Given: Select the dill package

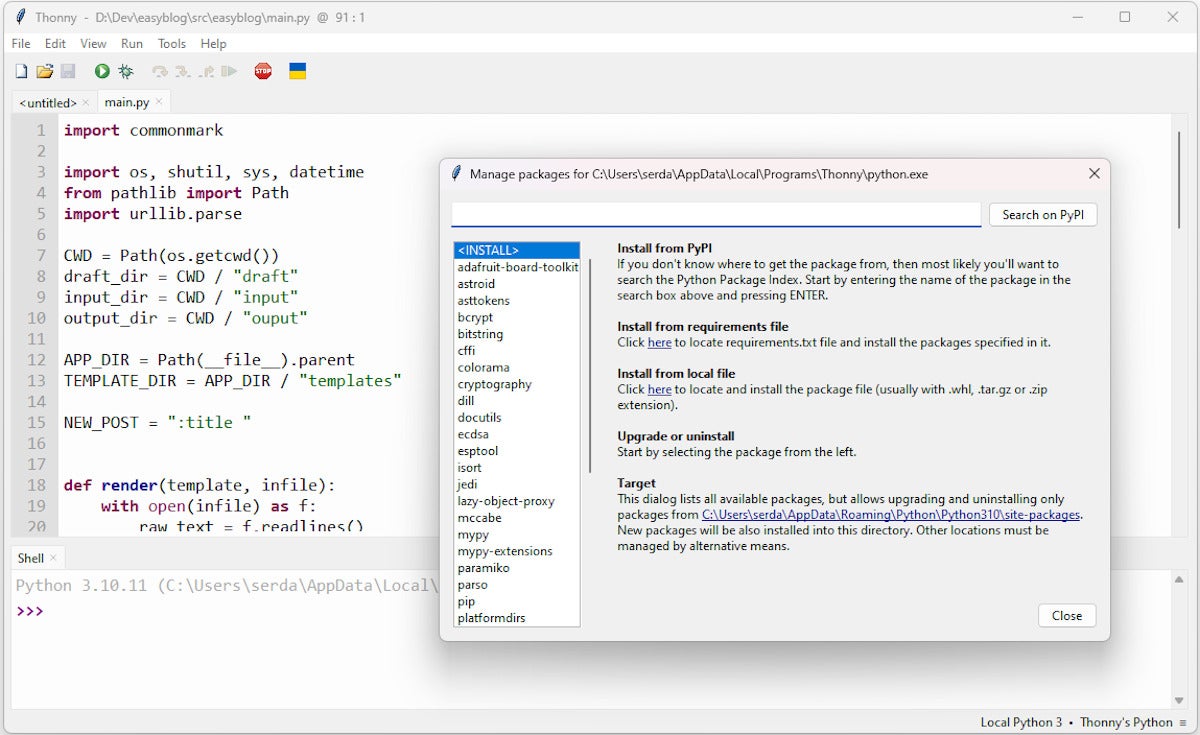Looking at the screenshot, I should pyautogui.click(x=516, y=401).
